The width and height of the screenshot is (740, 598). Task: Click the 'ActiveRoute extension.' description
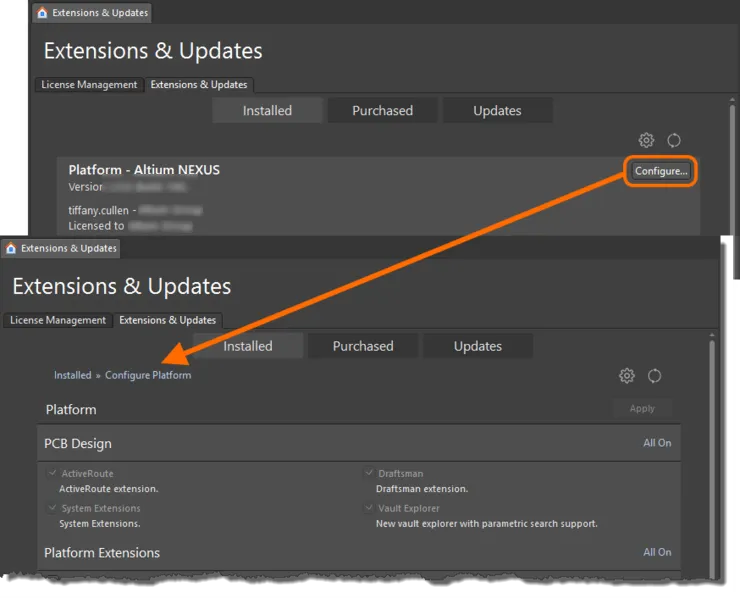(109, 489)
